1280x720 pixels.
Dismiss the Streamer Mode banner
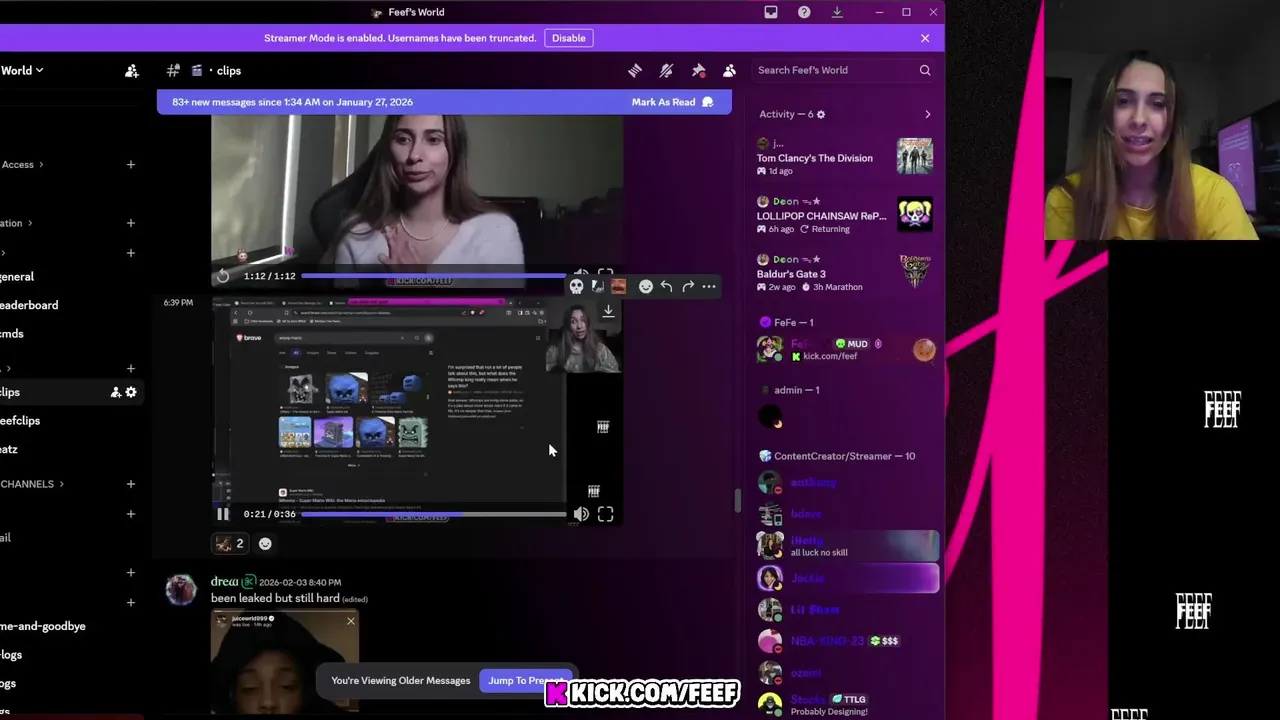point(925,38)
